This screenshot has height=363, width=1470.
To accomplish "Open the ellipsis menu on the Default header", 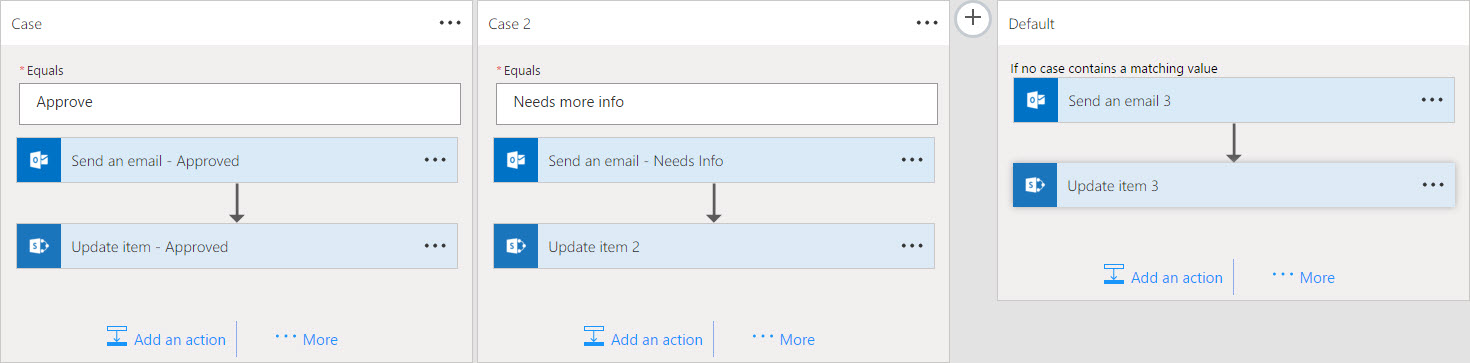I will coord(1447,22).
